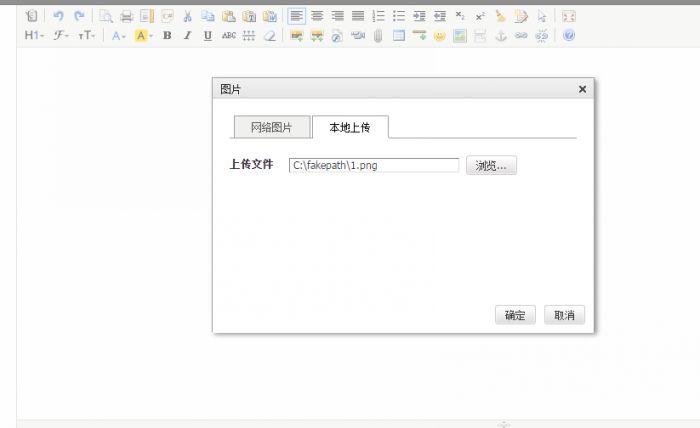This screenshot has height=428, width=700.
Task: Apply subscript formatting
Action: pyautogui.click(x=460, y=16)
